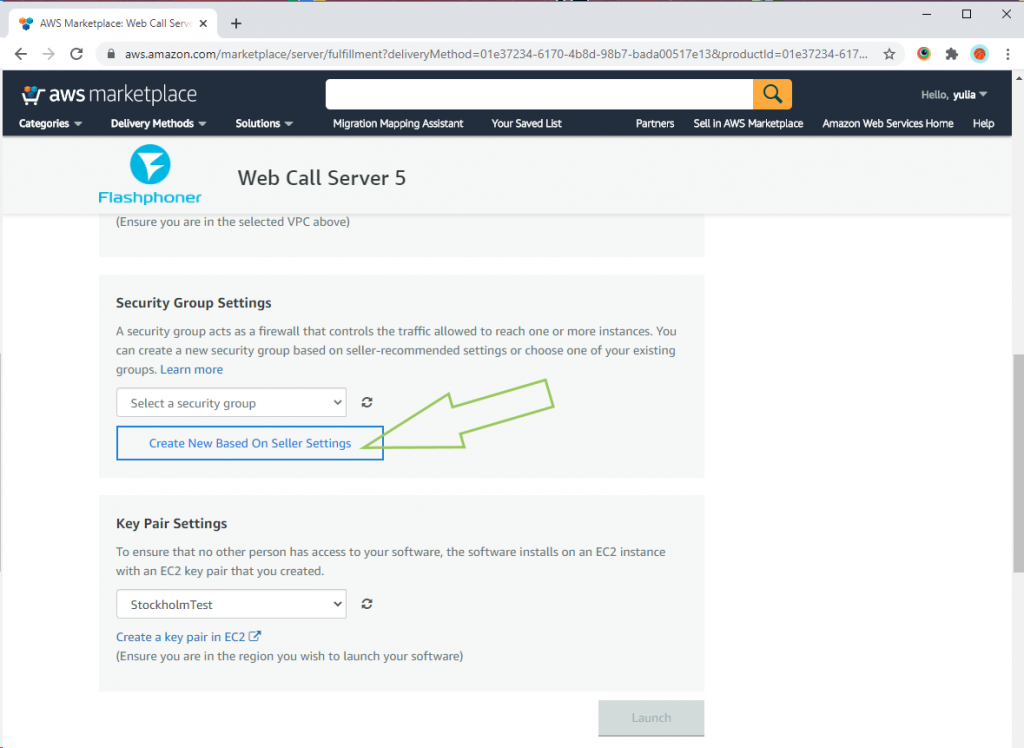Expand the Solutions menu
Image resolution: width=1024 pixels, height=748 pixels.
264,123
